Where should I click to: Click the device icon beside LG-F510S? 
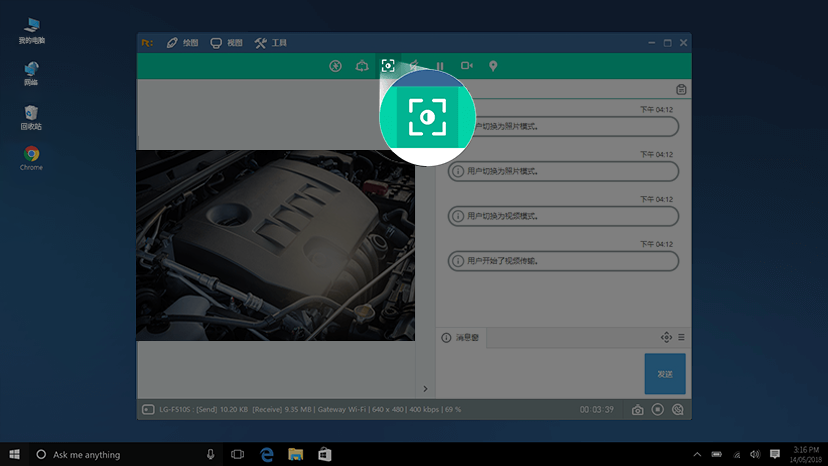[148, 409]
